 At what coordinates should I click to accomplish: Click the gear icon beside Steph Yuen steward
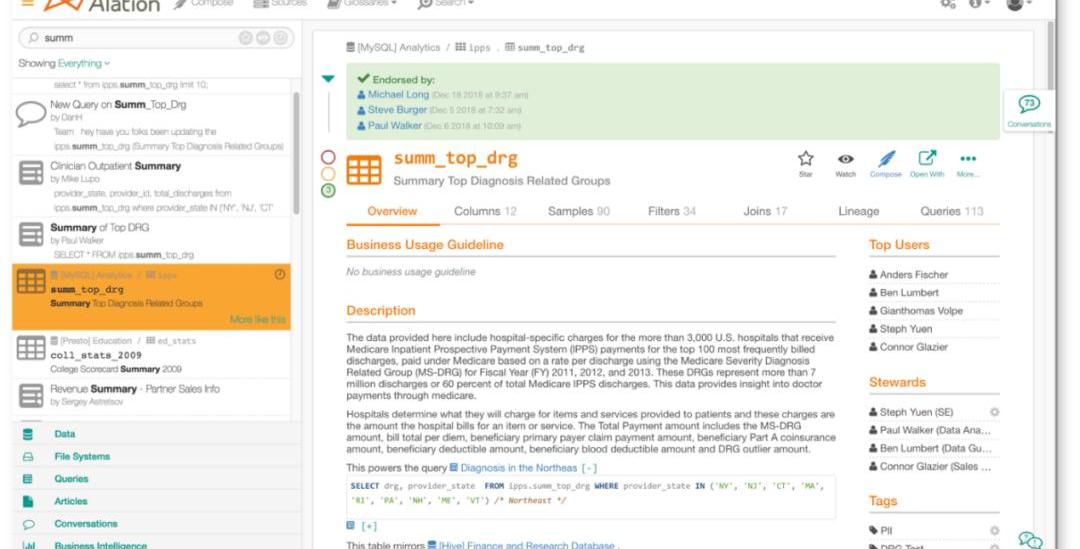click(994, 412)
